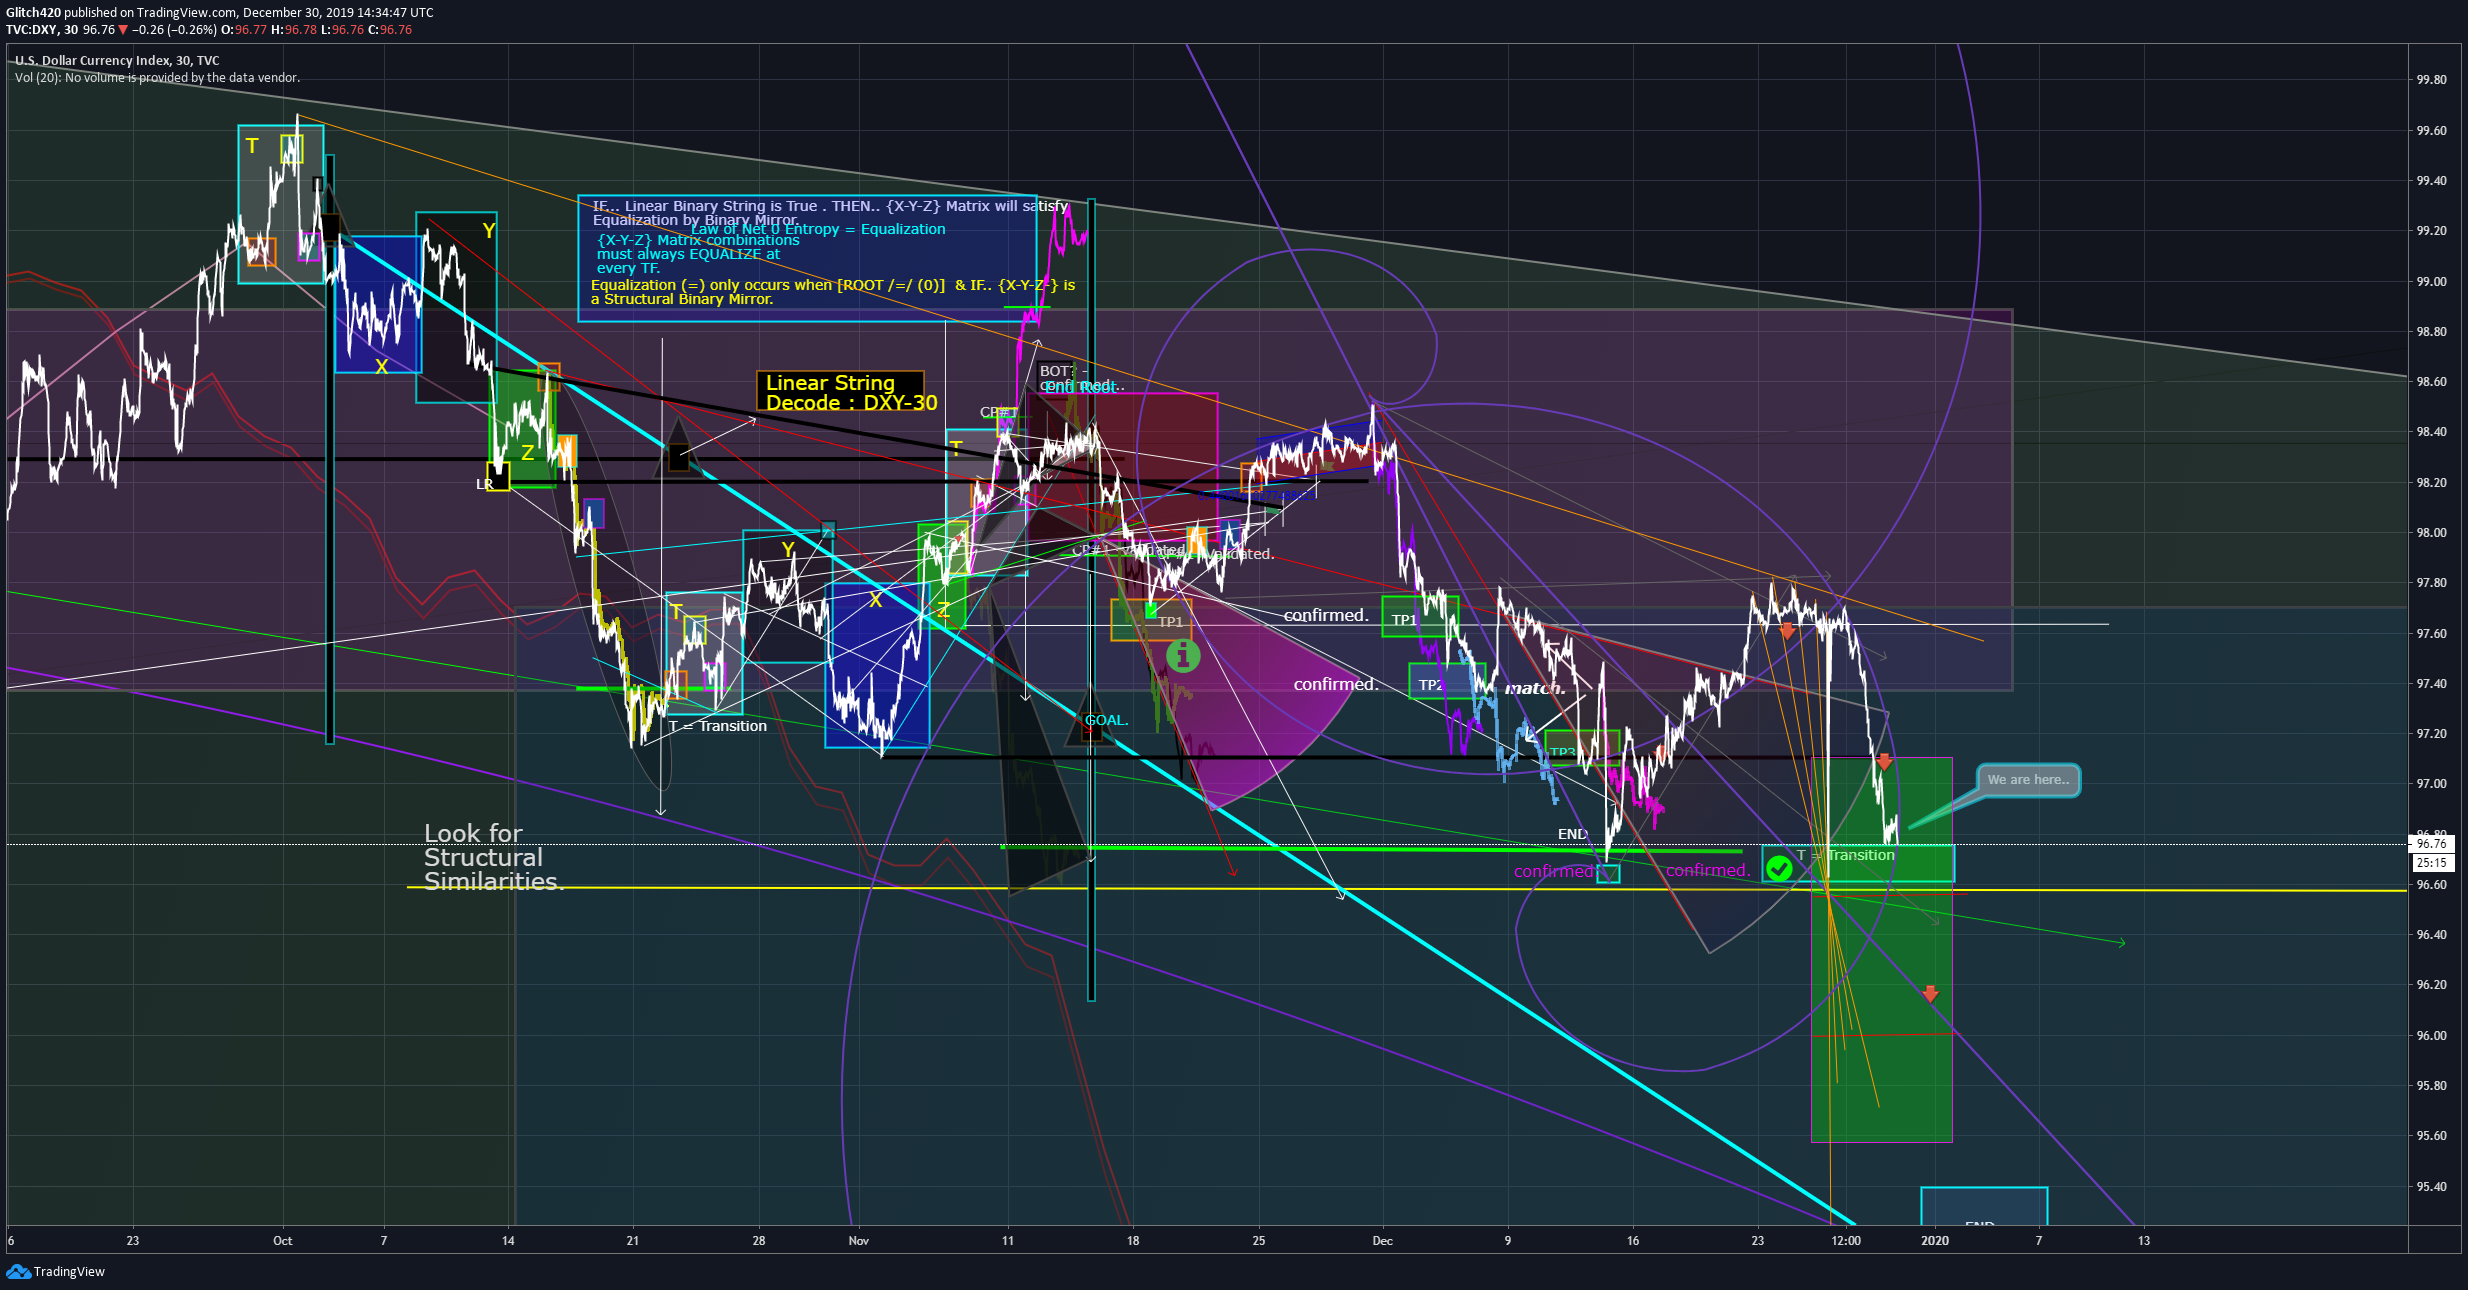2468x1290 pixels.
Task: Click the 'U.S. Dollar Currency Index, 30, TVC' title
Action: pos(117,60)
